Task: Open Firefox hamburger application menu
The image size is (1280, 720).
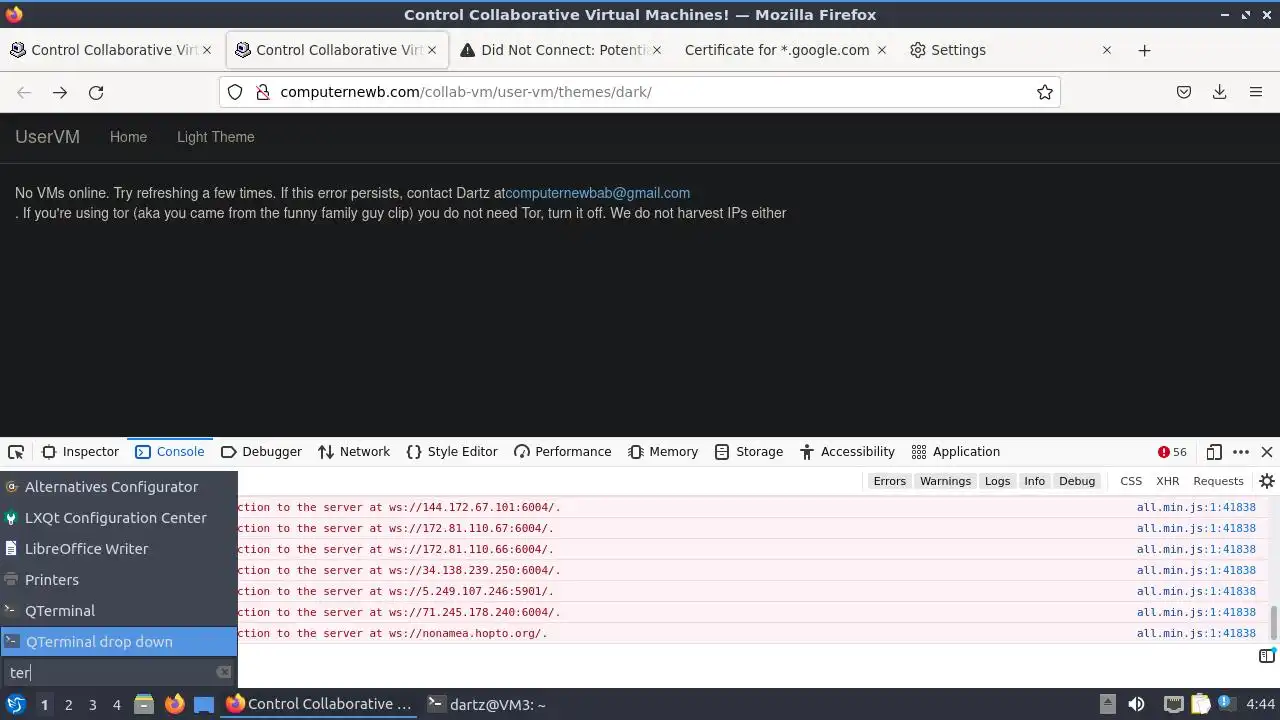Action: 1256,92
